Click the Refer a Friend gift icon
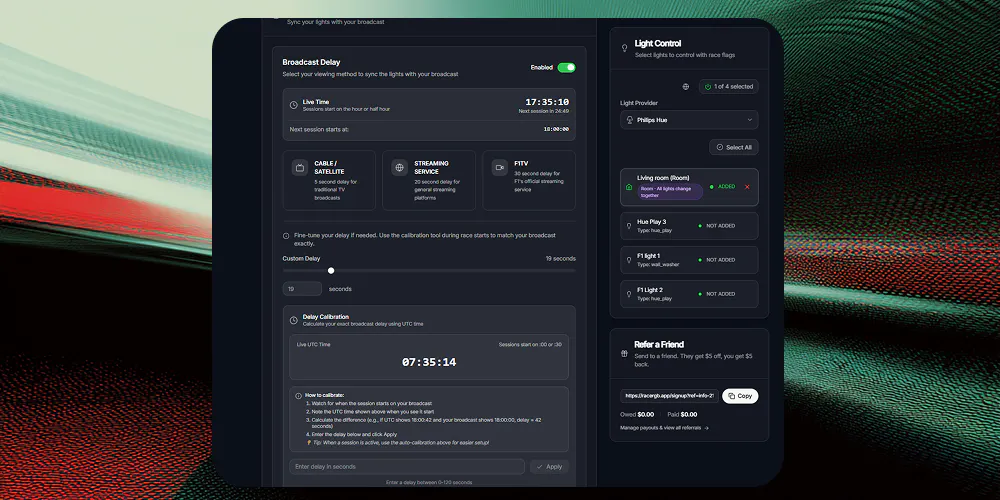 pyautogui.click(x=624, y=354)
